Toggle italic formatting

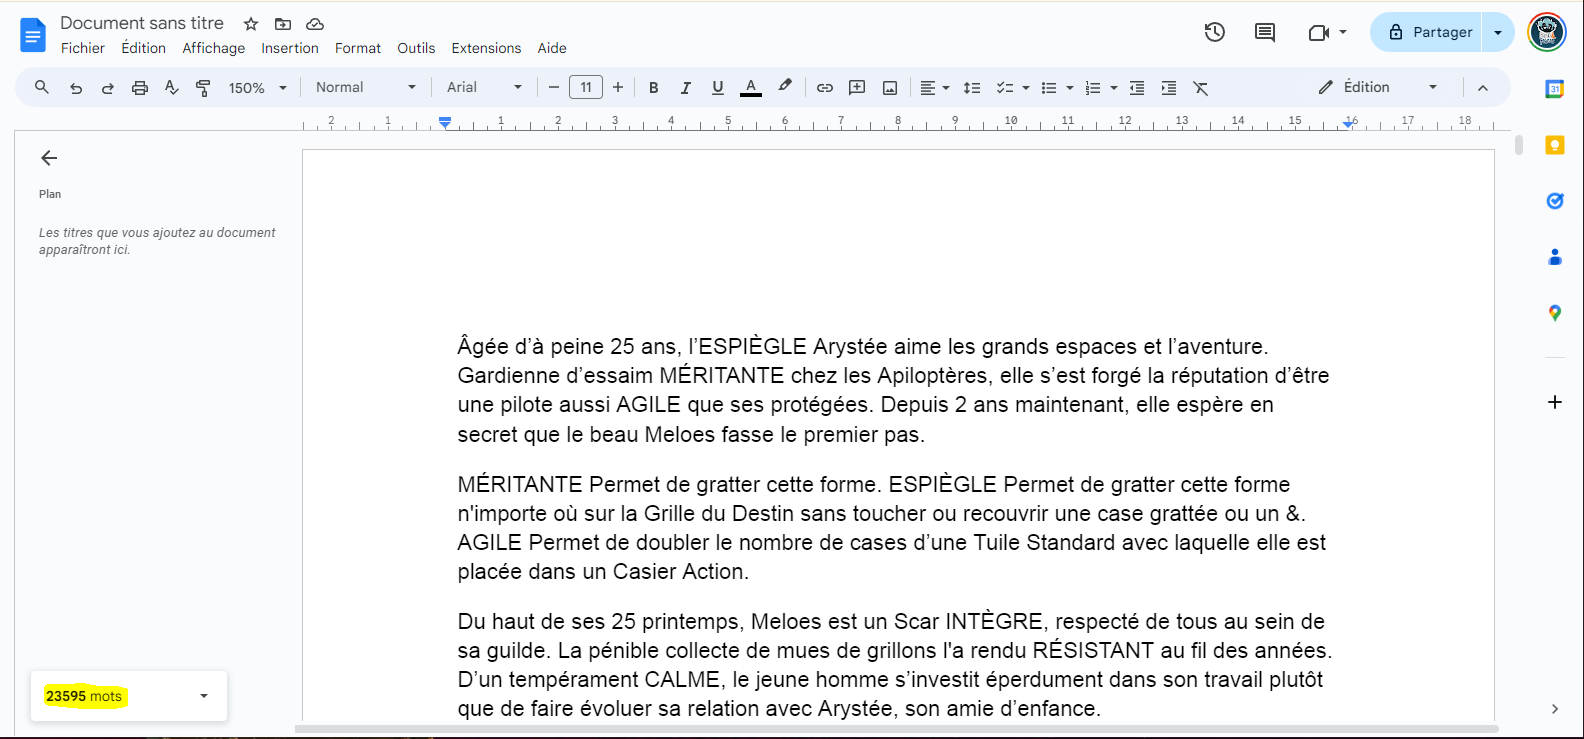tap(685, 88)
